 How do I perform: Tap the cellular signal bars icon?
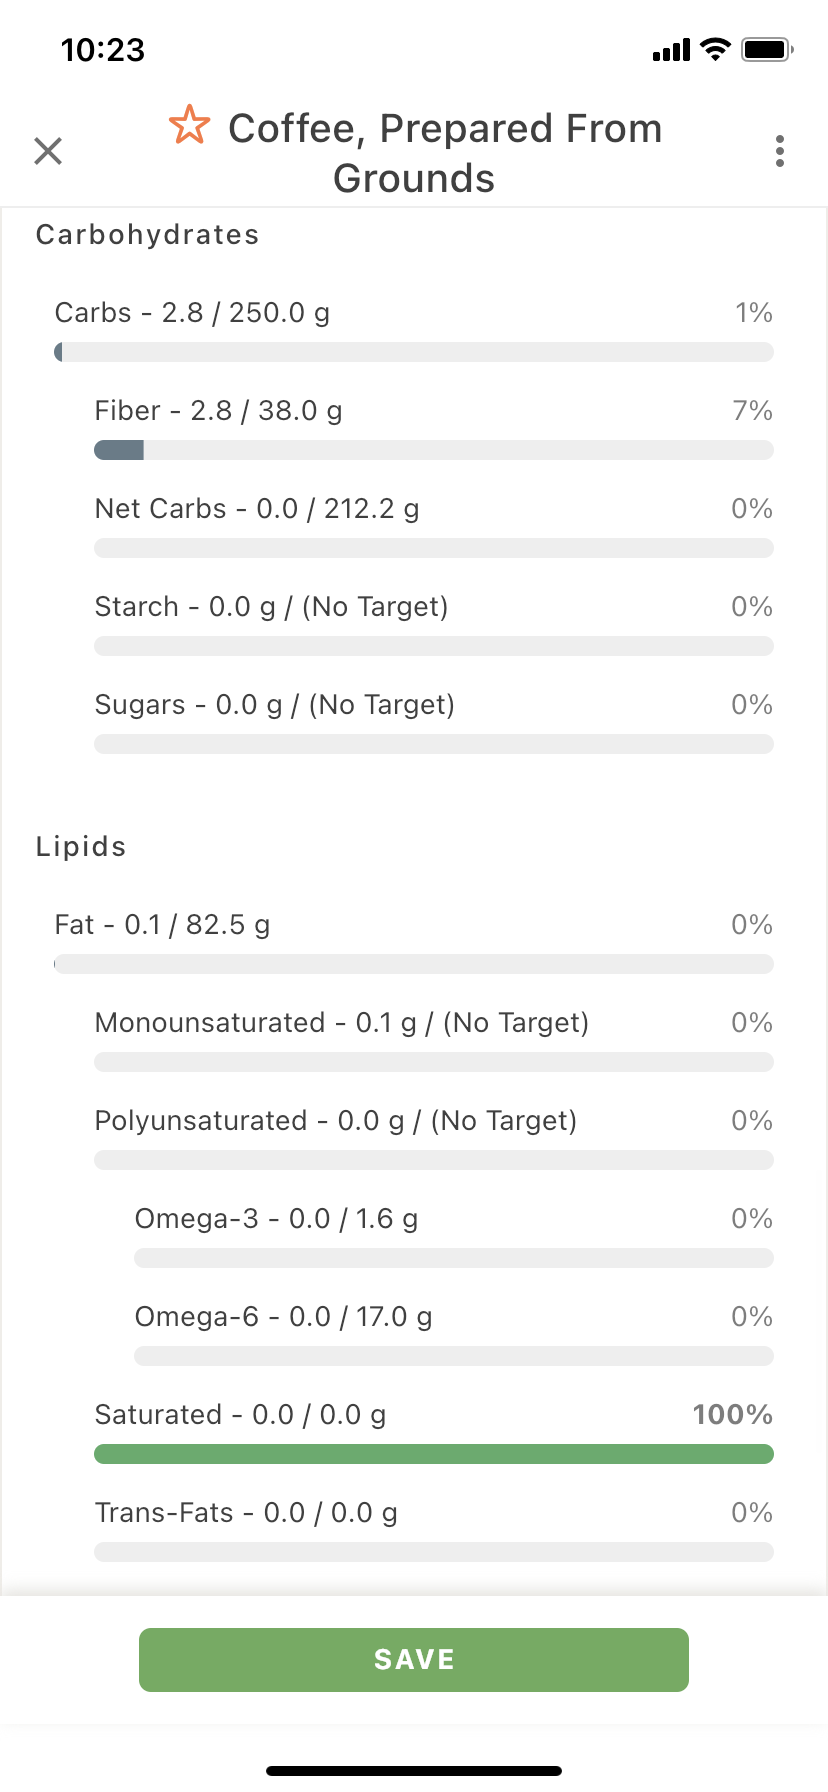tap(671, 50)
